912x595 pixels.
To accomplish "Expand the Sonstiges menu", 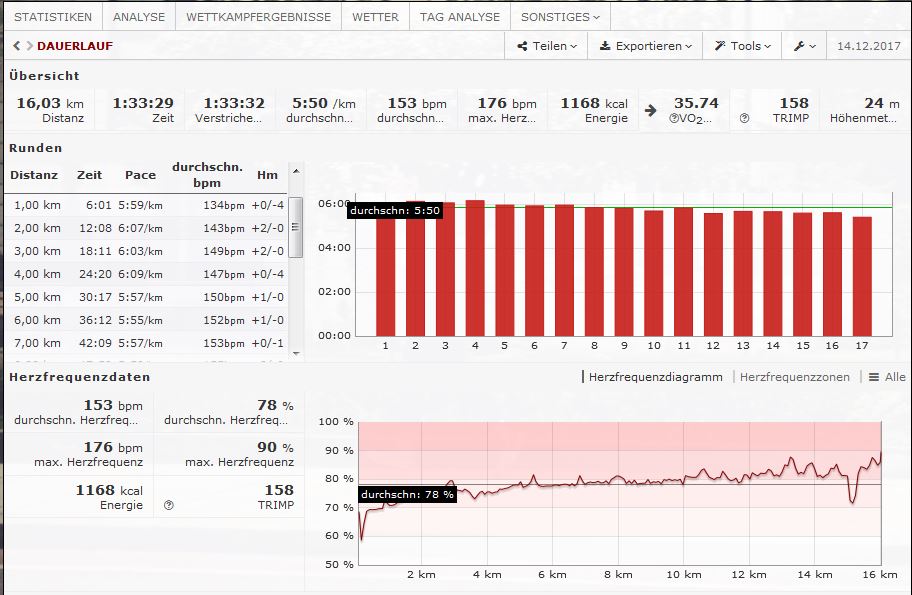I will coord(560,17).
